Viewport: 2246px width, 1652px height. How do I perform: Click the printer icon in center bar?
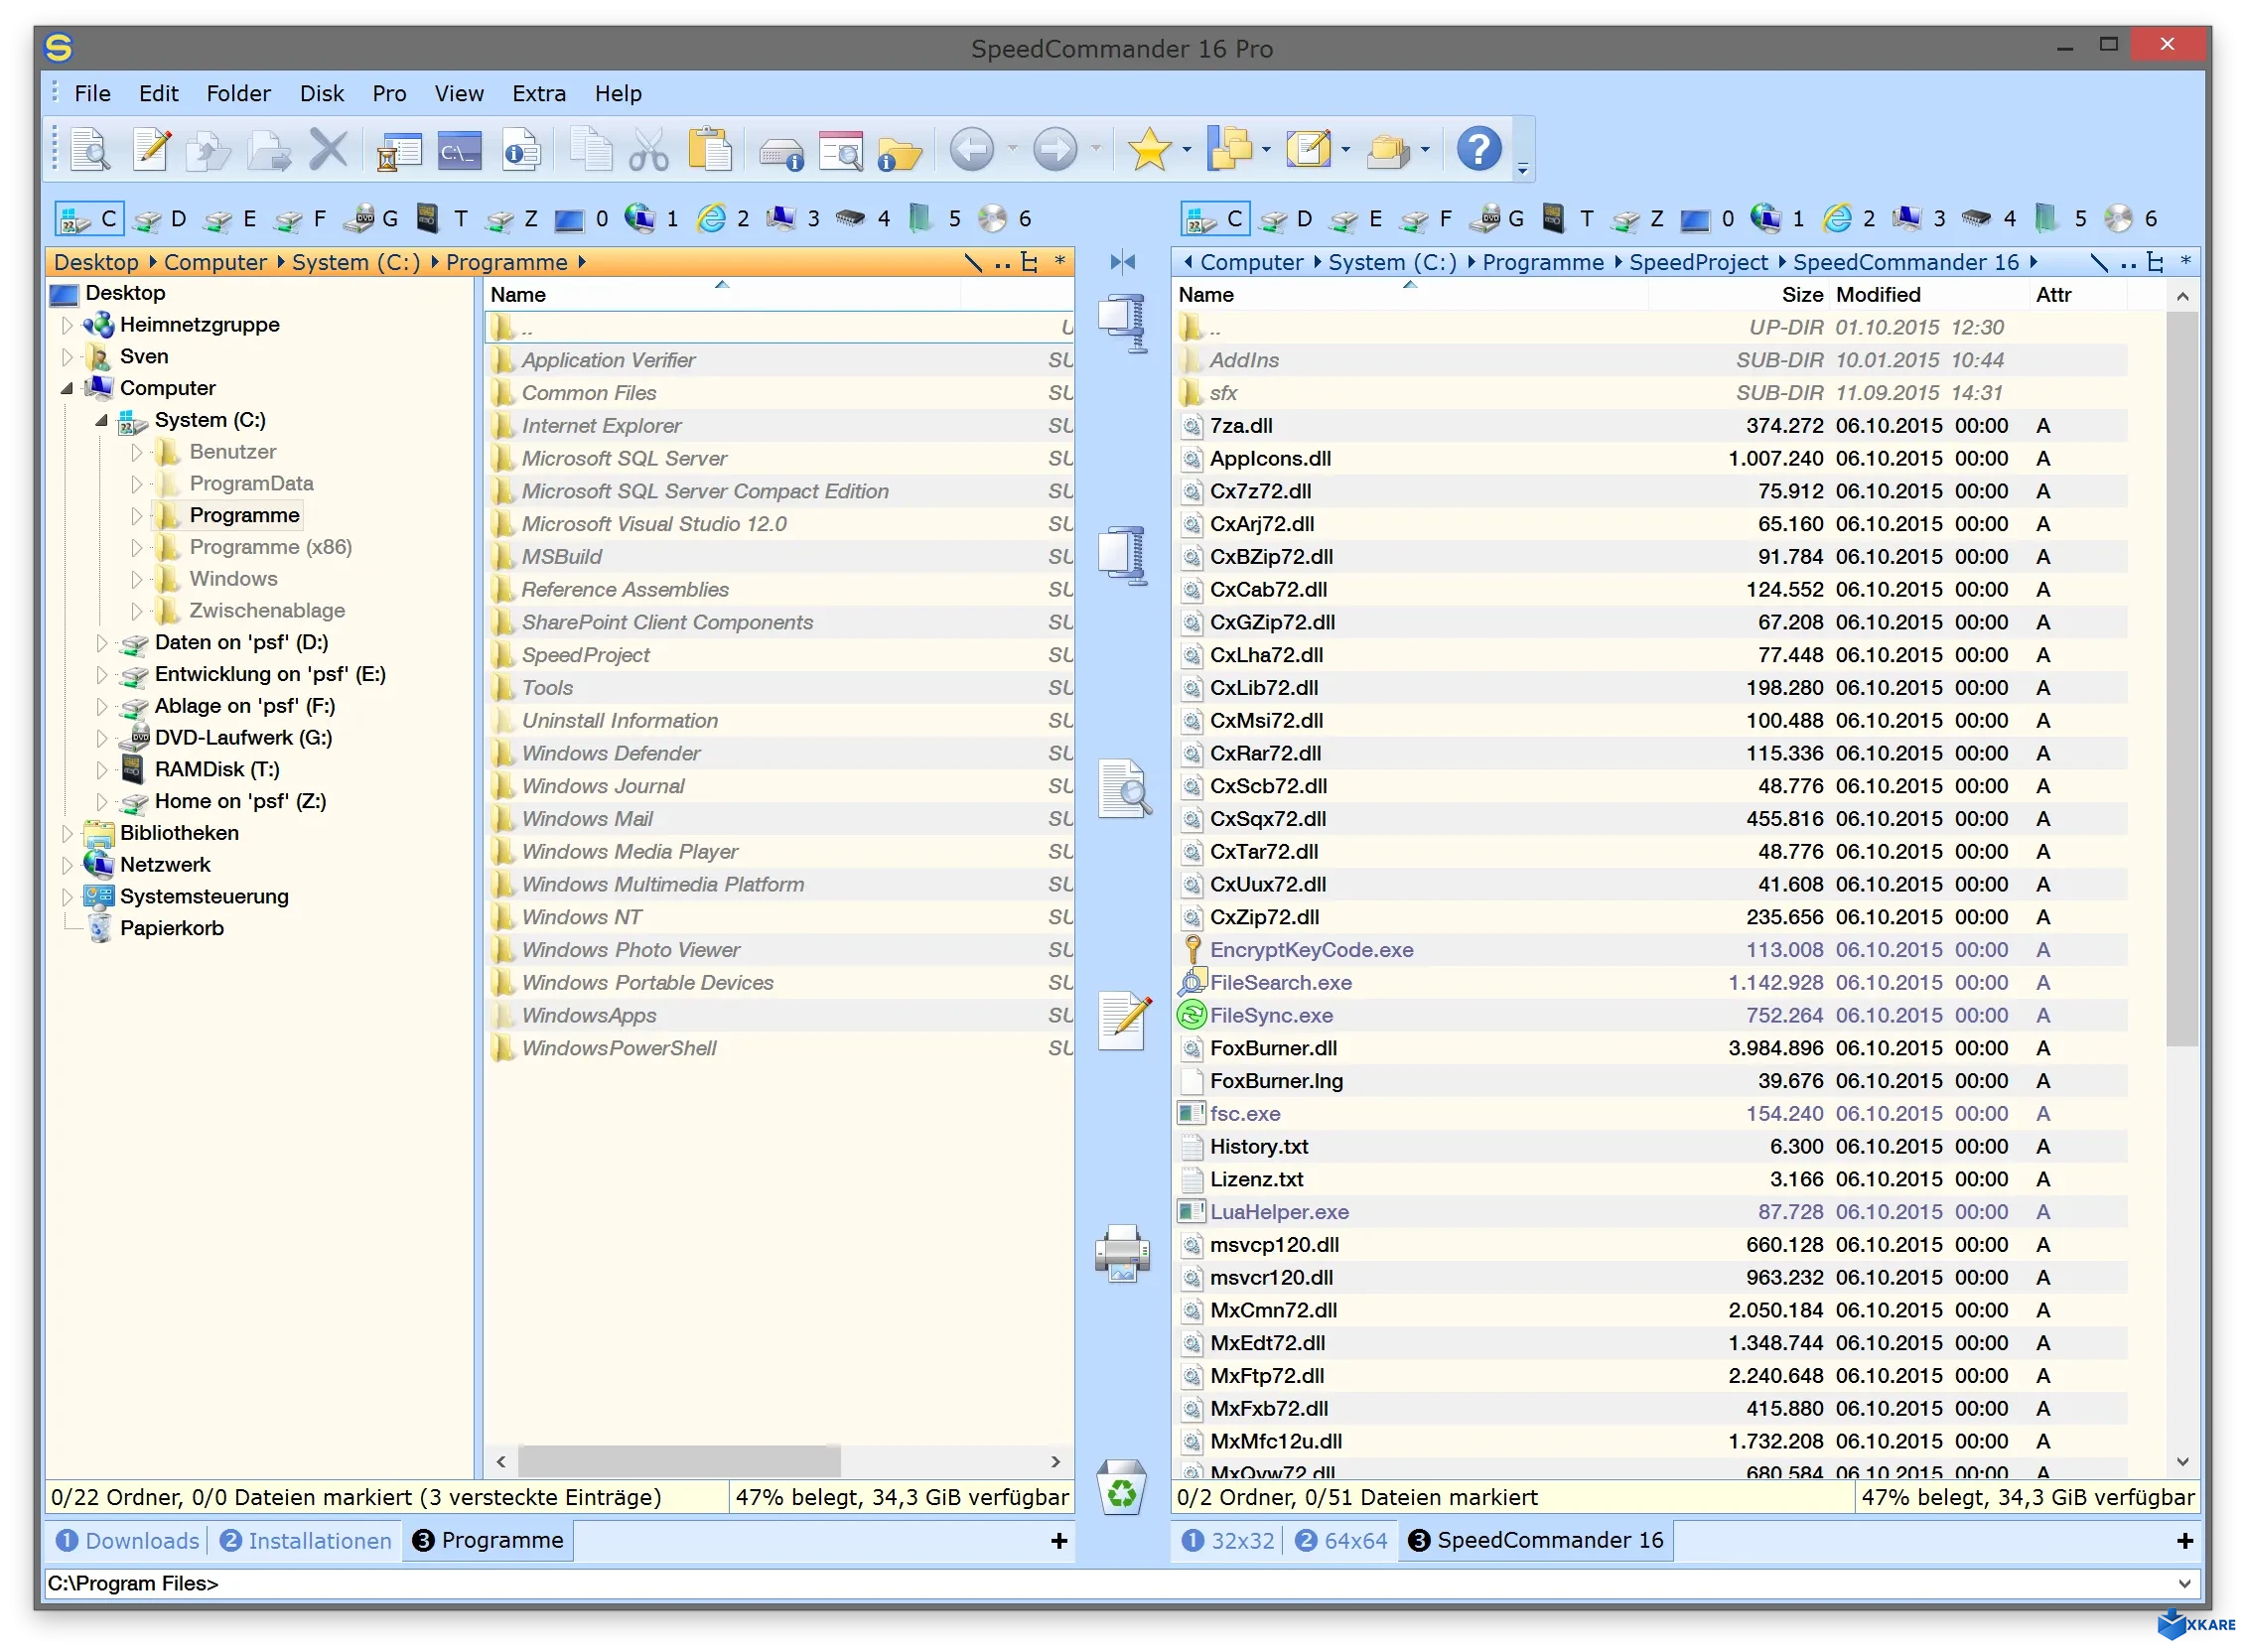tap(1122, 1252)
